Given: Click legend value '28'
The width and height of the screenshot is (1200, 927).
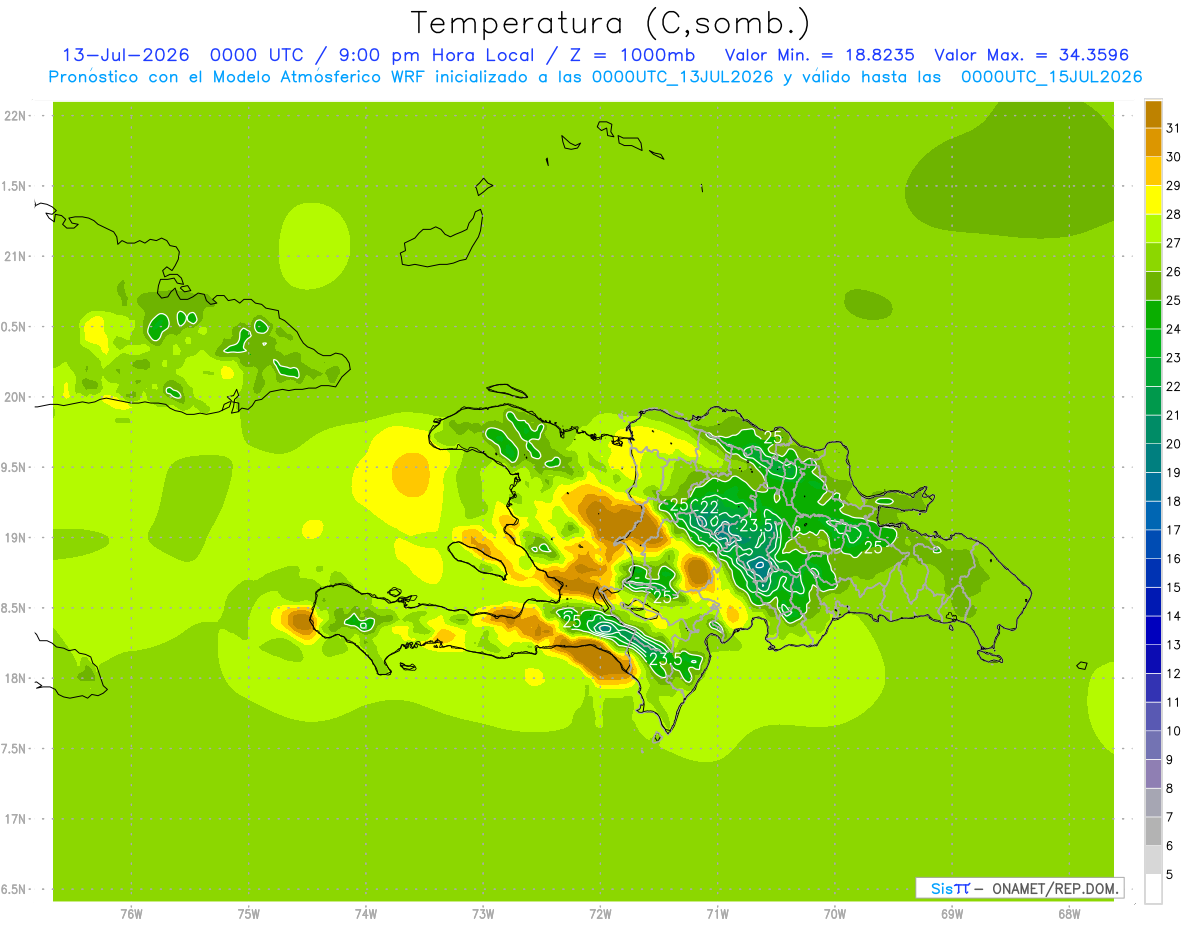Looking at the screenshot, I should [1173, 214].
